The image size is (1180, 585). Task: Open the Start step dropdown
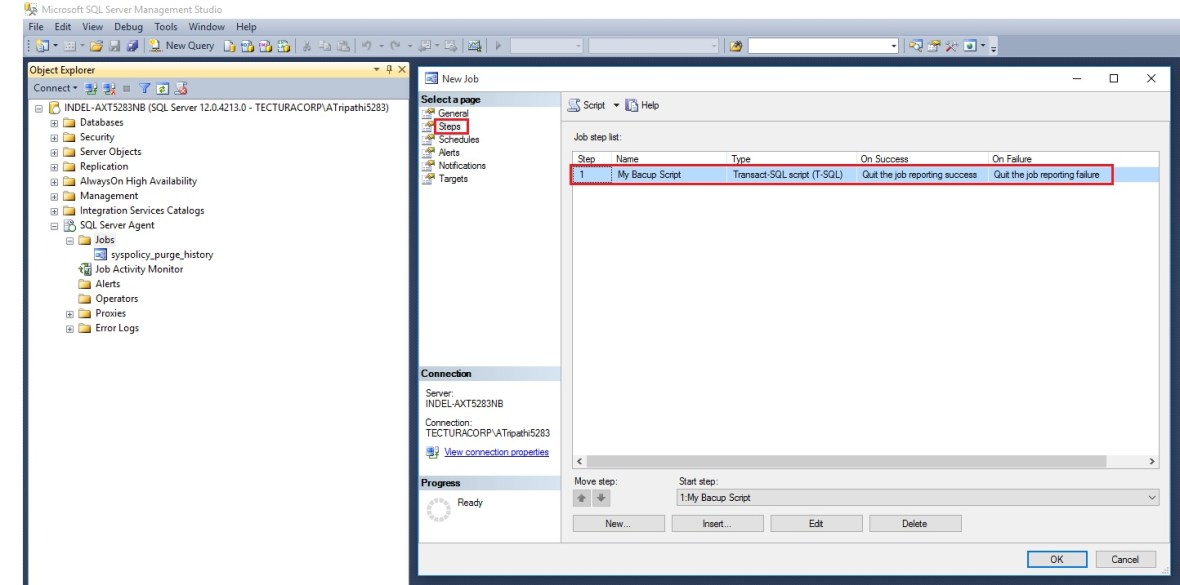pyautogui.click(x=1152, y=498)
